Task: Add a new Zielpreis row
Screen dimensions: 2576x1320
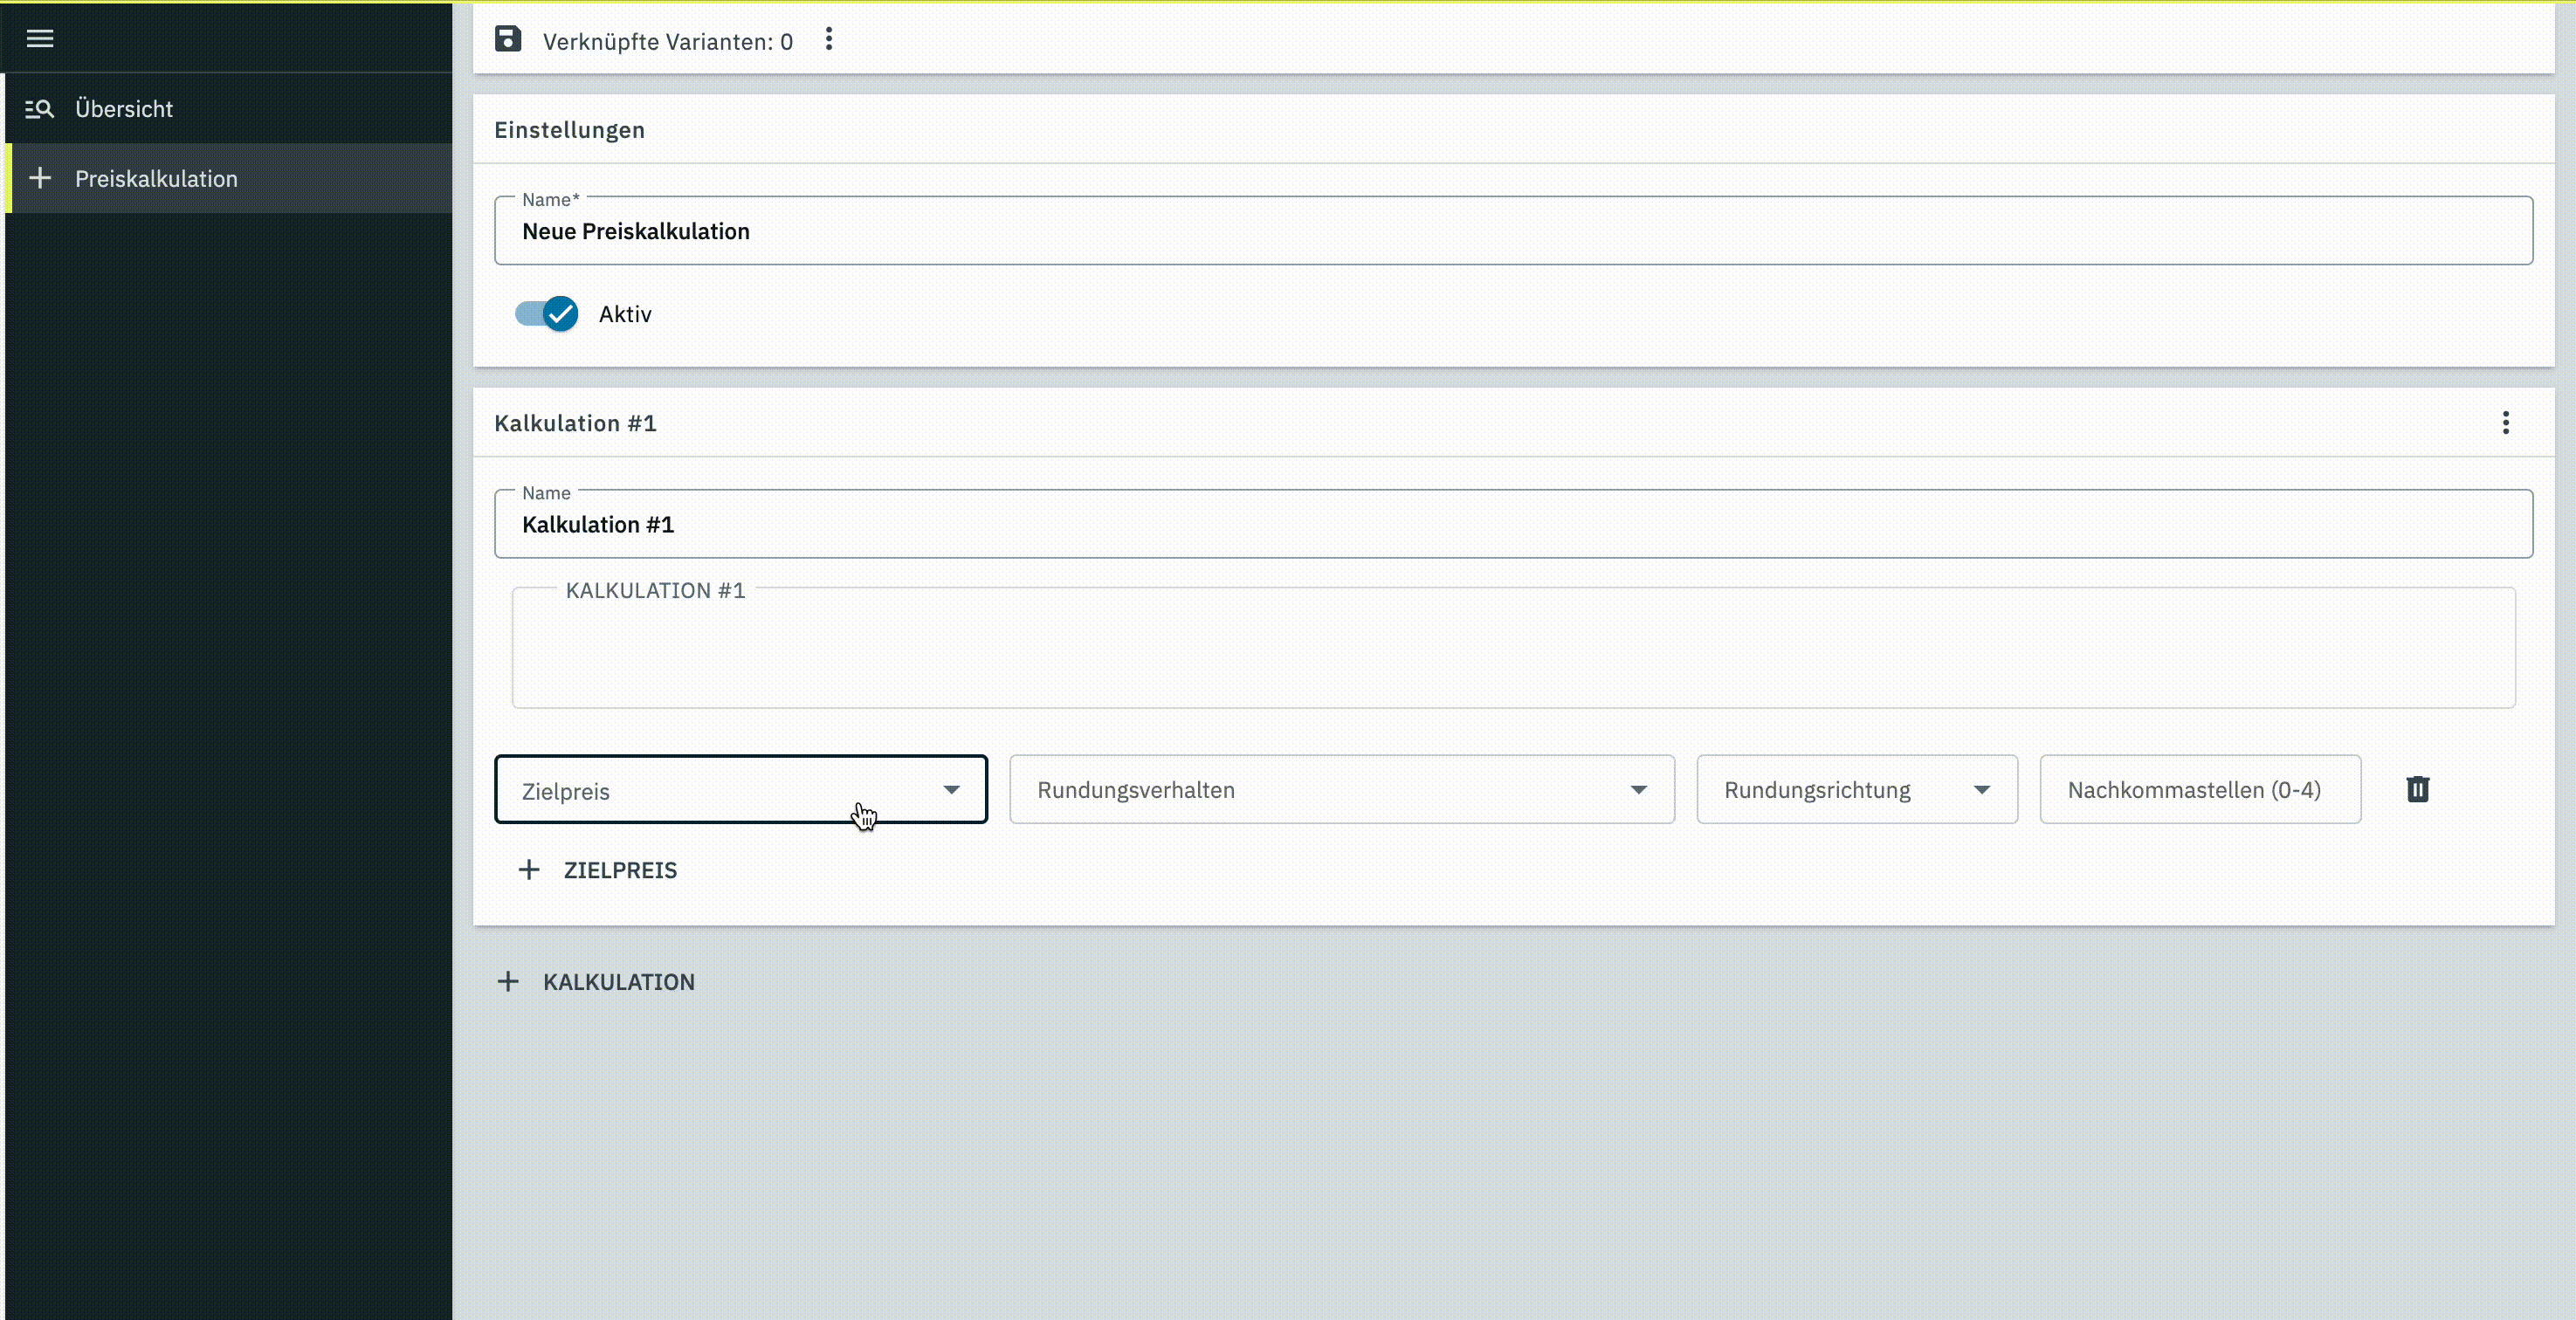Action: click(598, 870)
